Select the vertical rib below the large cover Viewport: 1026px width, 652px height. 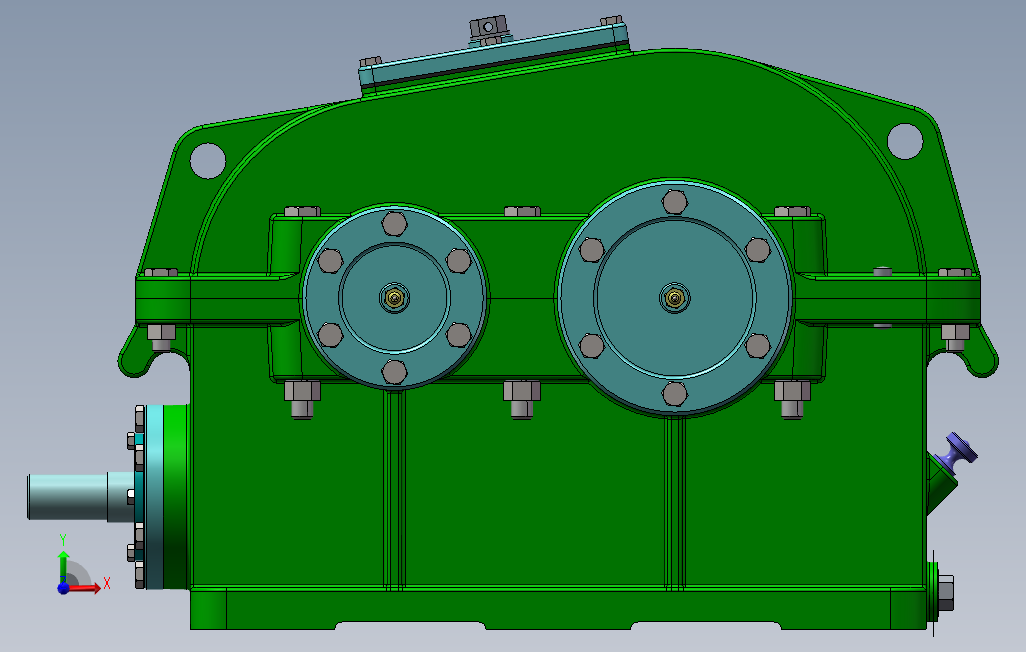[675, 503]
